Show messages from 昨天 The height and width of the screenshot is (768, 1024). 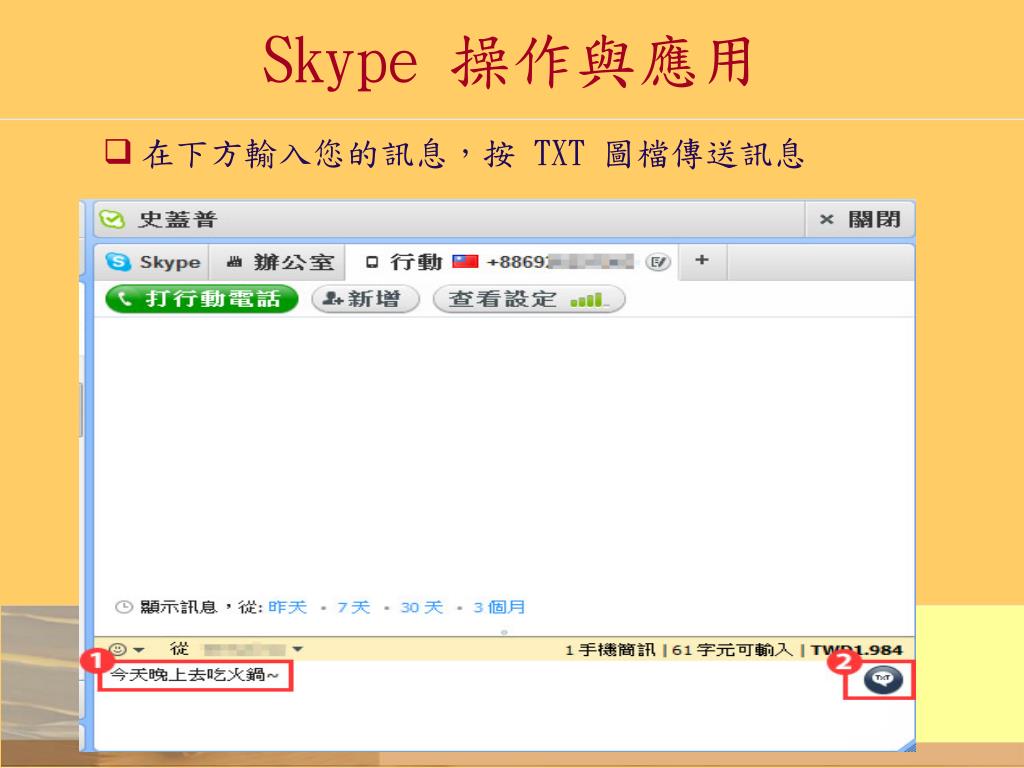click(x=287, y=607)
